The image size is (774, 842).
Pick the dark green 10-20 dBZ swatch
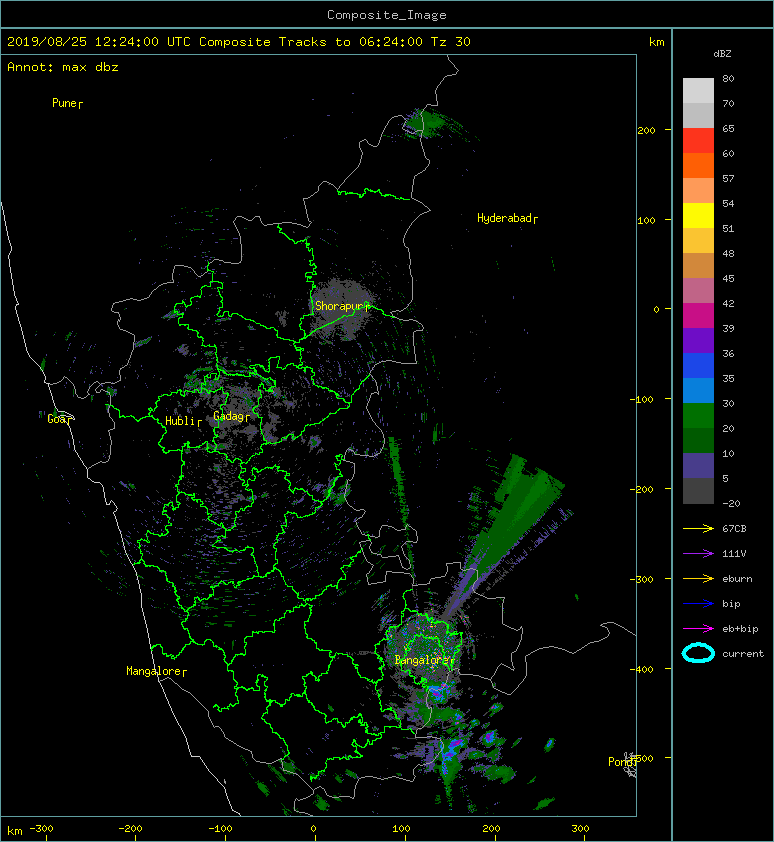(x=698, y=440)
